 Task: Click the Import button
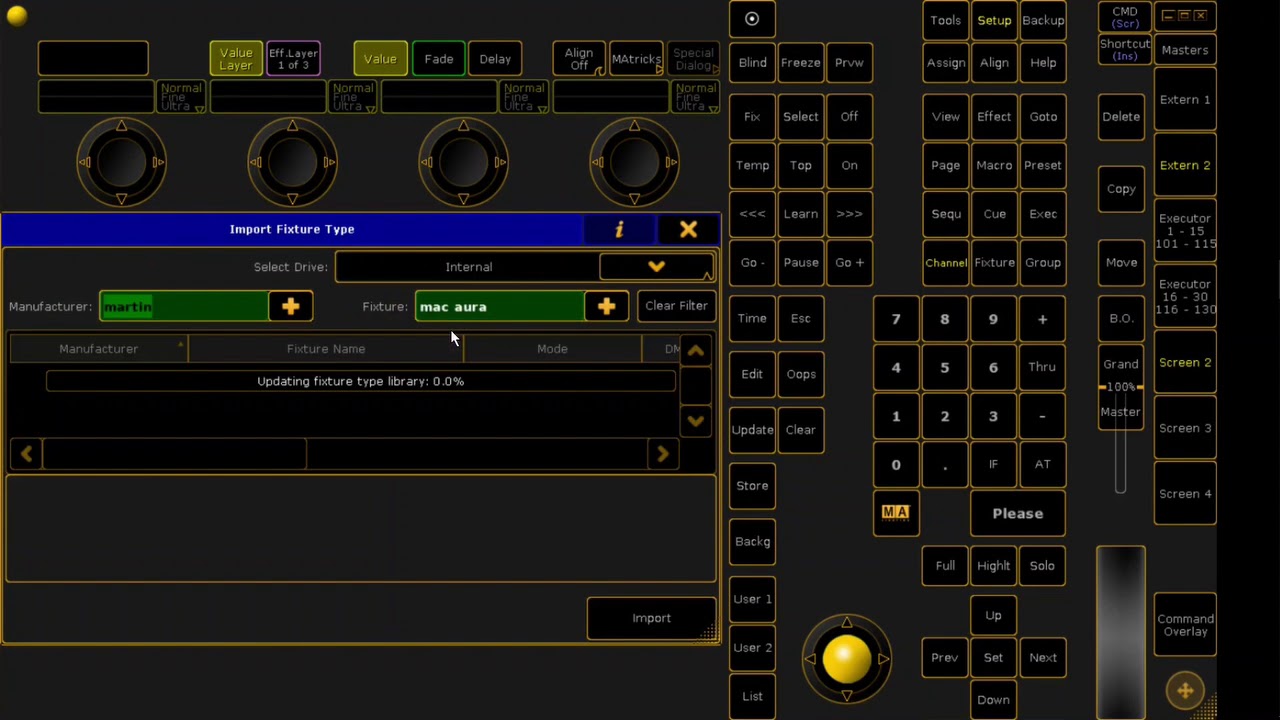(x=651, y=619)
